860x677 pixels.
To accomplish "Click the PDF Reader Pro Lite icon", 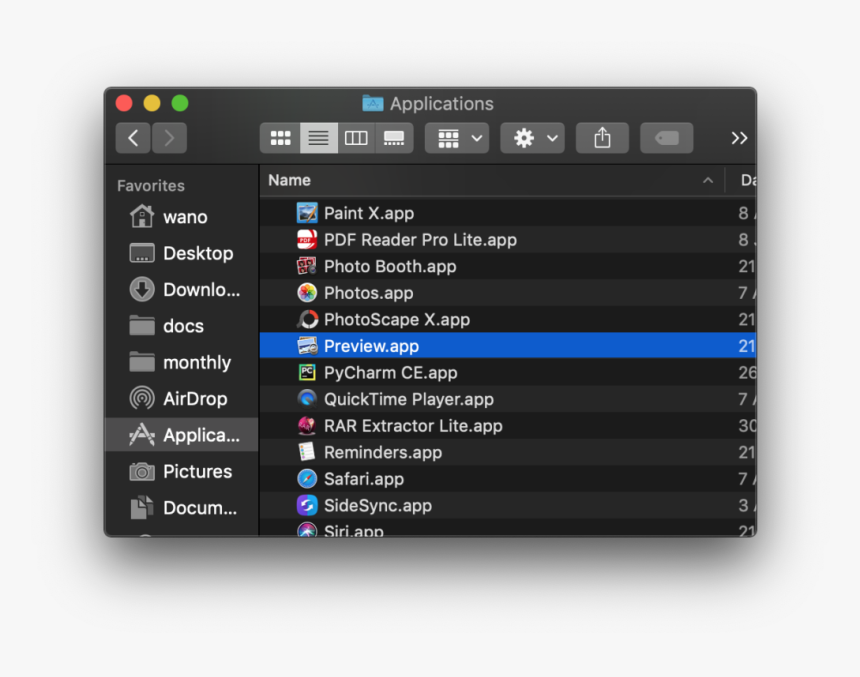I will (307, 240).
